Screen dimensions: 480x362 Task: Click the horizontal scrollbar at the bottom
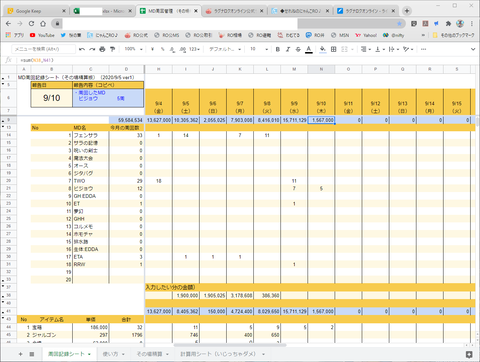pos(230,345)
